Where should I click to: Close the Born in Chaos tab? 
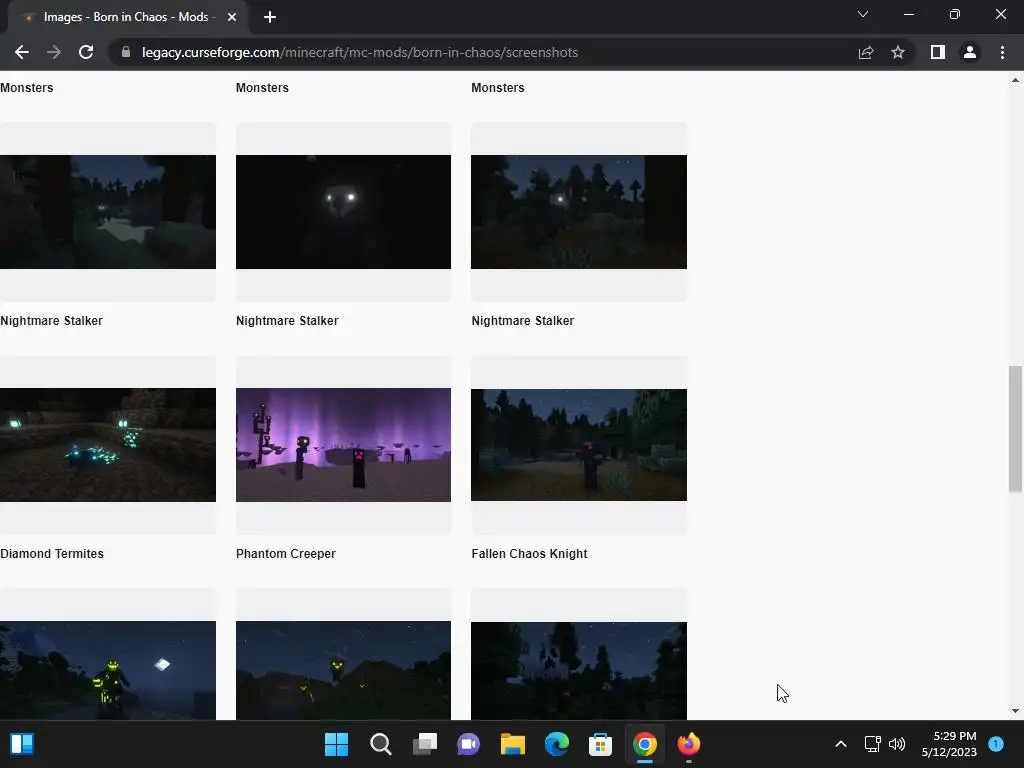pyautogui.click(x=232, y=17)
